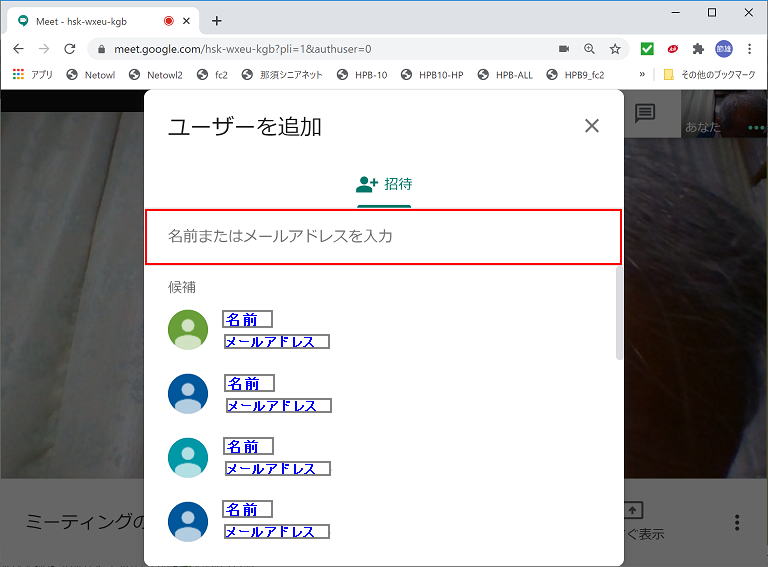The width and height of the screenshot is (768, 567).
Task: Open the HPB10-HP bookmark
Action: [432, 74]
